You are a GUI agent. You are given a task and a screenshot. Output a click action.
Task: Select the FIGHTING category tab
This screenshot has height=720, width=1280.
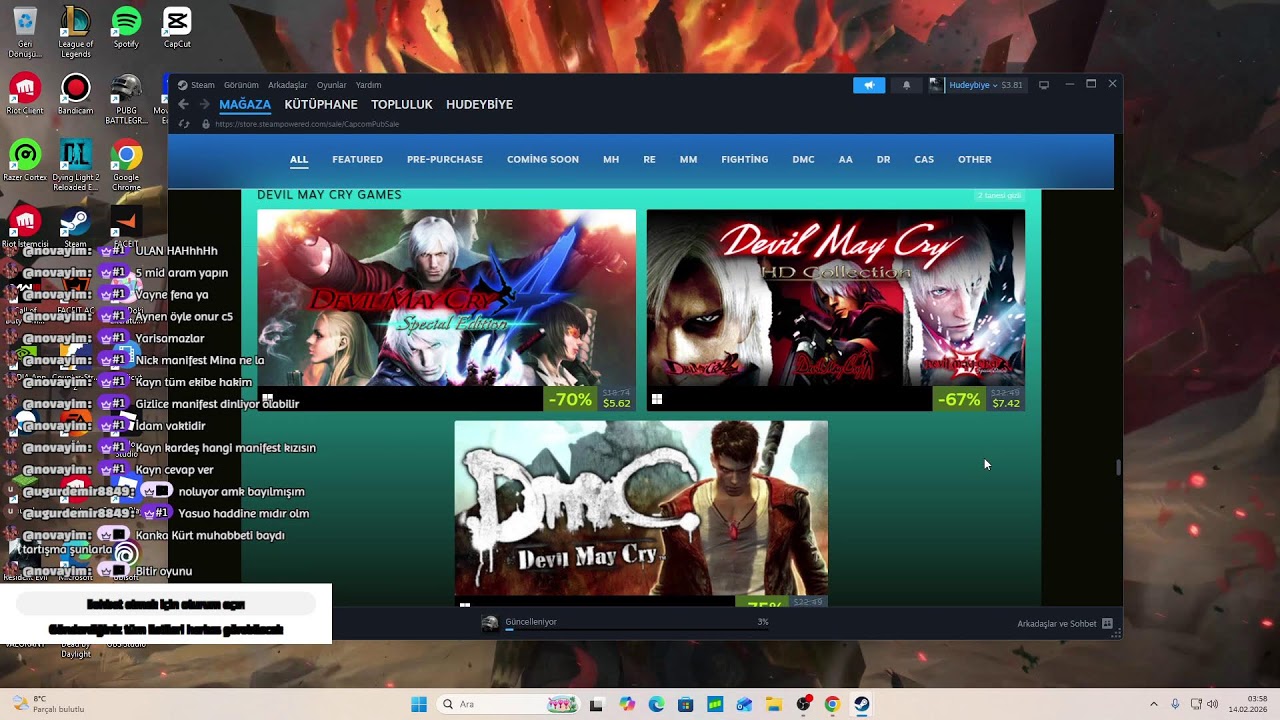coord(745,159)
